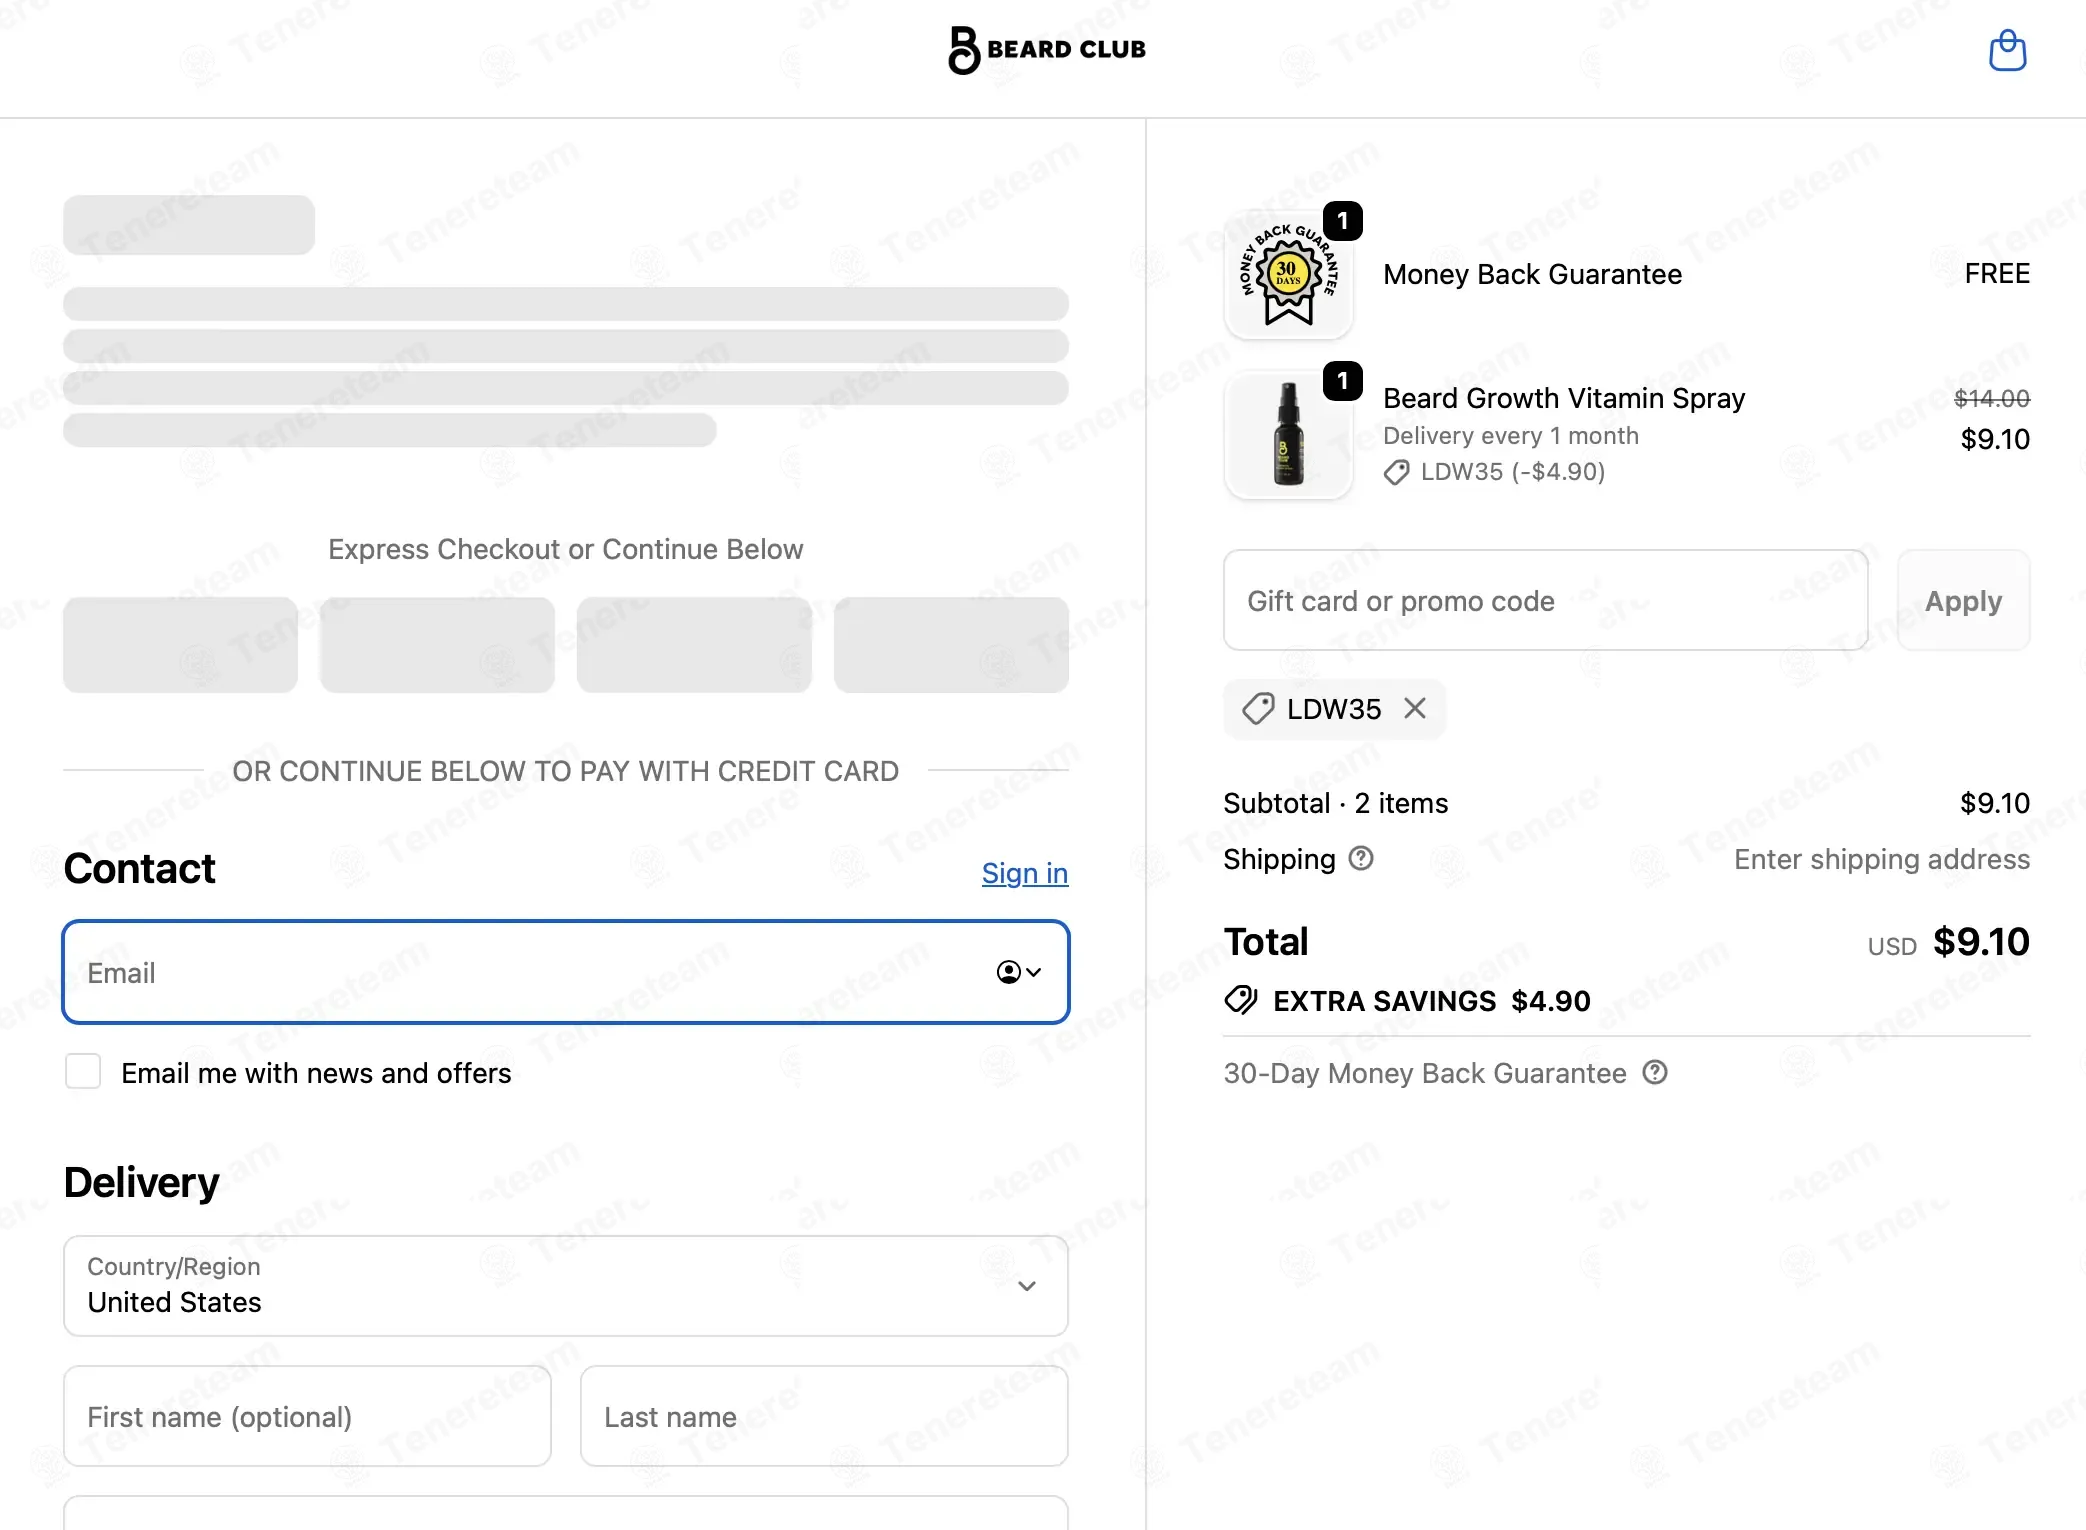This screenshot has height=1530, width=2086.
Task: Click the total amount $9.10 next to USD
Action: (1981, 941)
